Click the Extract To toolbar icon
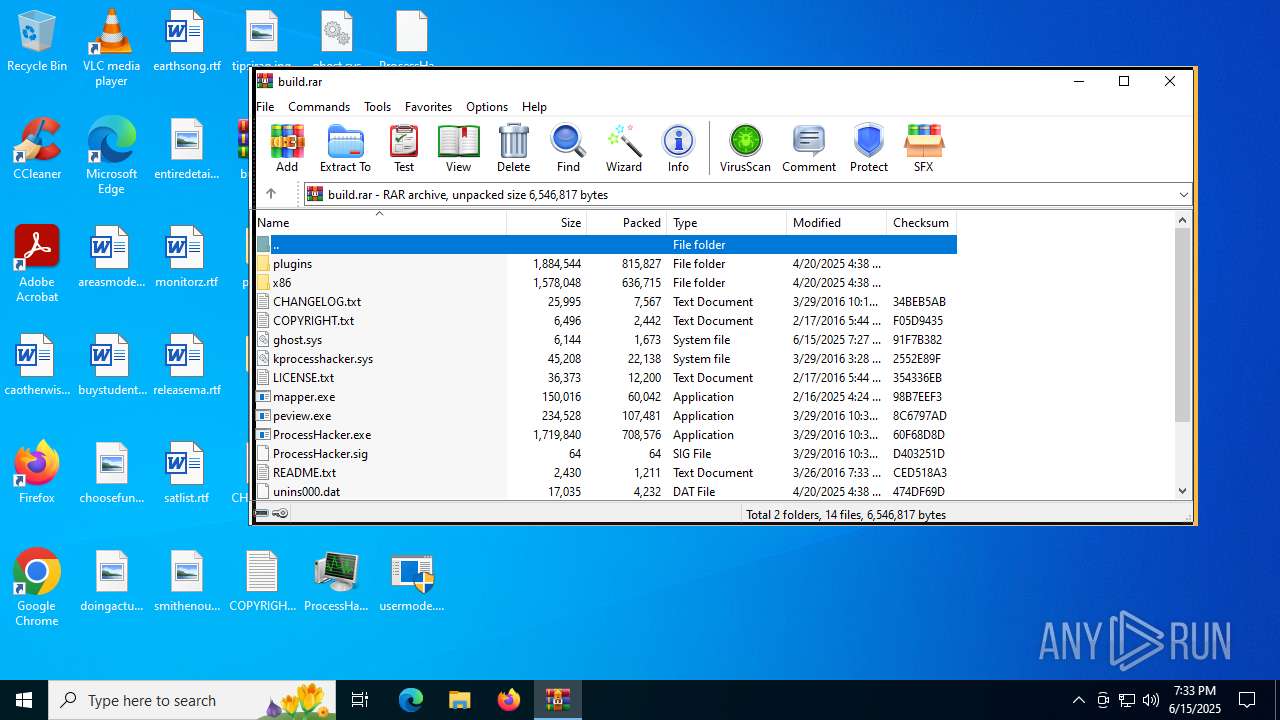The width and height of the screenshot is (1280, 720). [x=345, y=148]
